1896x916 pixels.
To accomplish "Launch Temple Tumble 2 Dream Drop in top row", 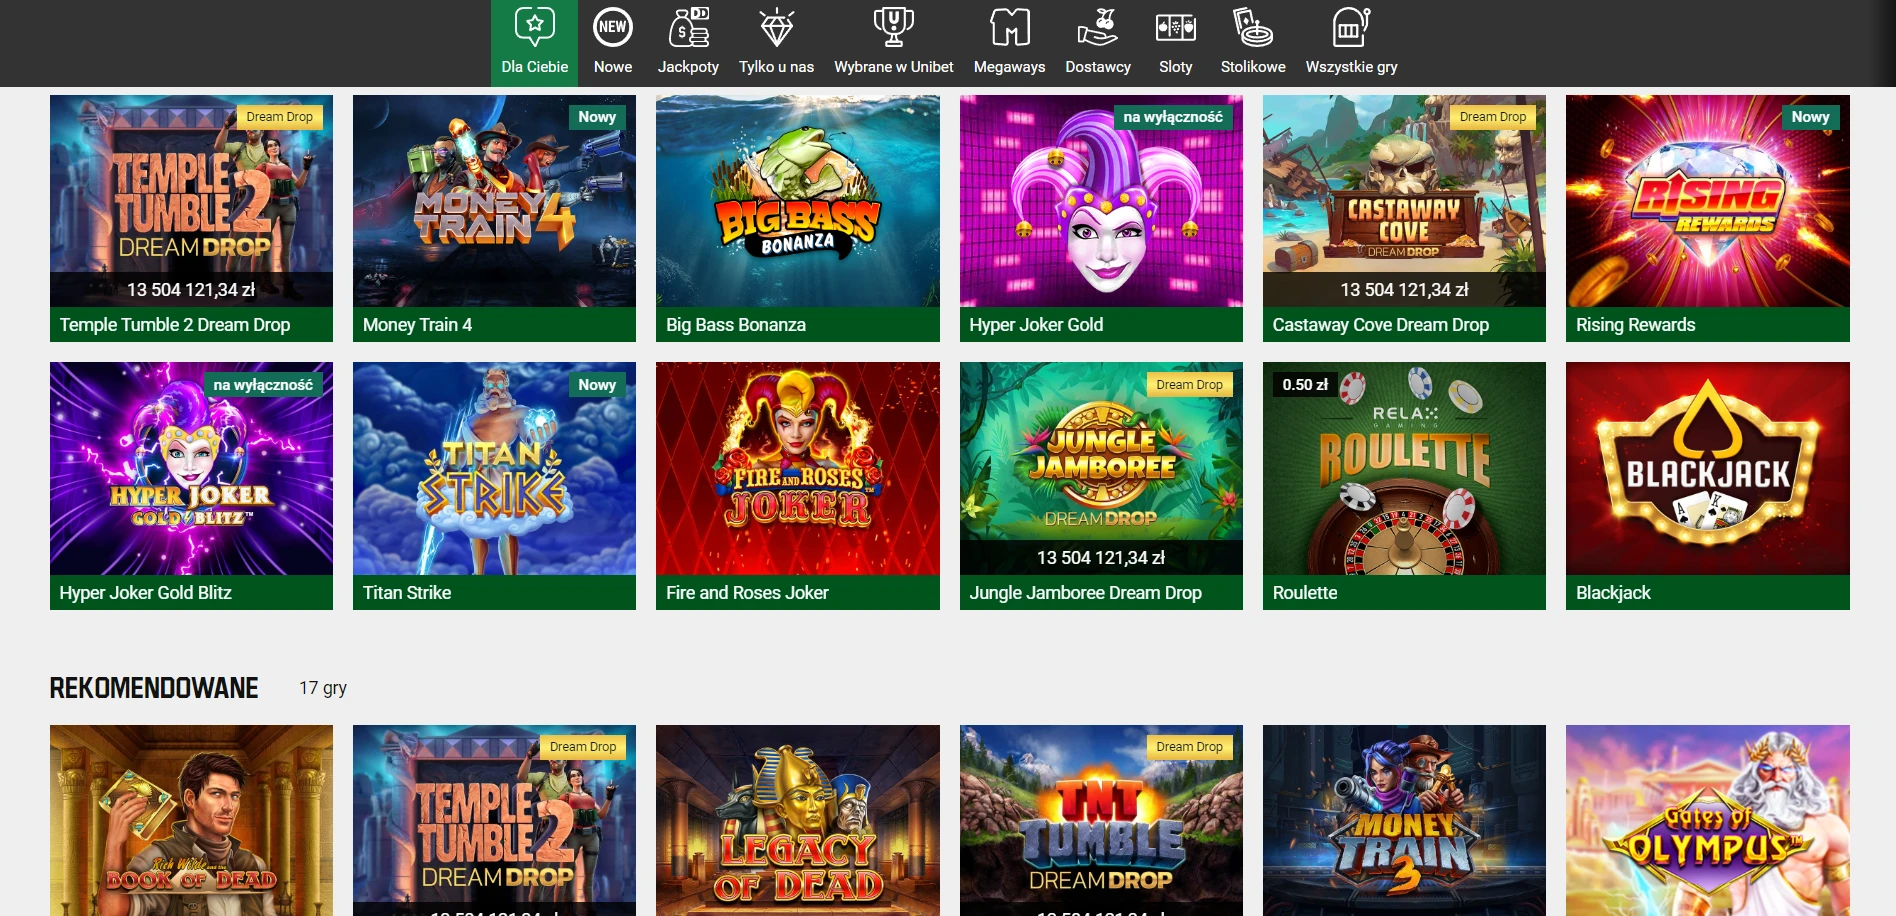I will 191,218.
